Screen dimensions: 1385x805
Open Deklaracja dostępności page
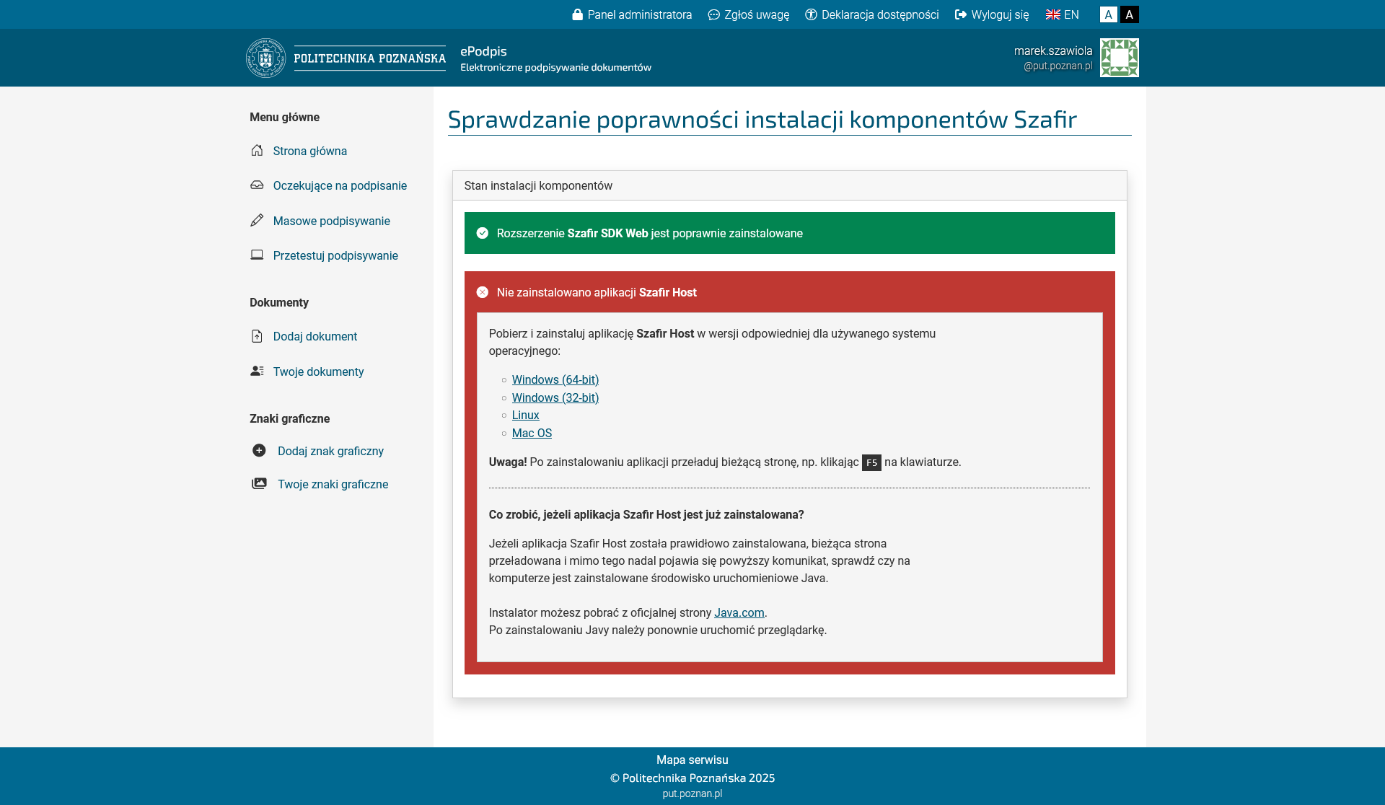872,15
